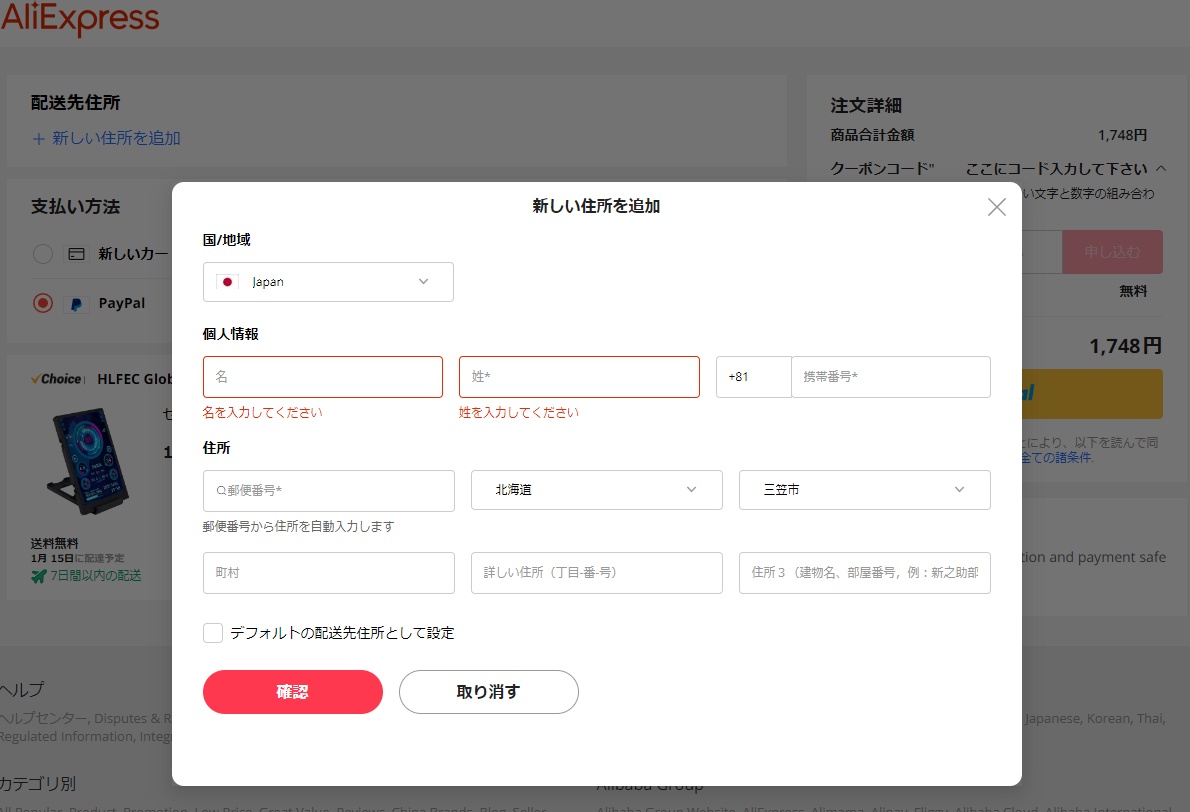Select the PayPal radio button
1190x812 pixels.
pos(42,303)
